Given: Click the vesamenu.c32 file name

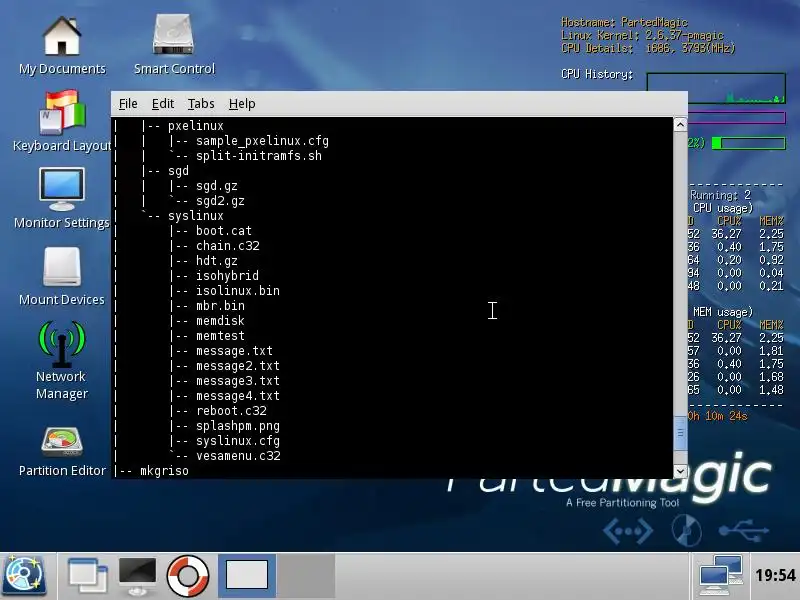Looking at the screenshot, I should point(238,456).
